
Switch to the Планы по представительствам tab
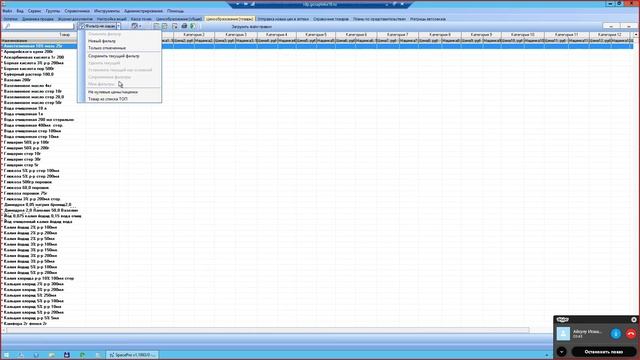379,19
